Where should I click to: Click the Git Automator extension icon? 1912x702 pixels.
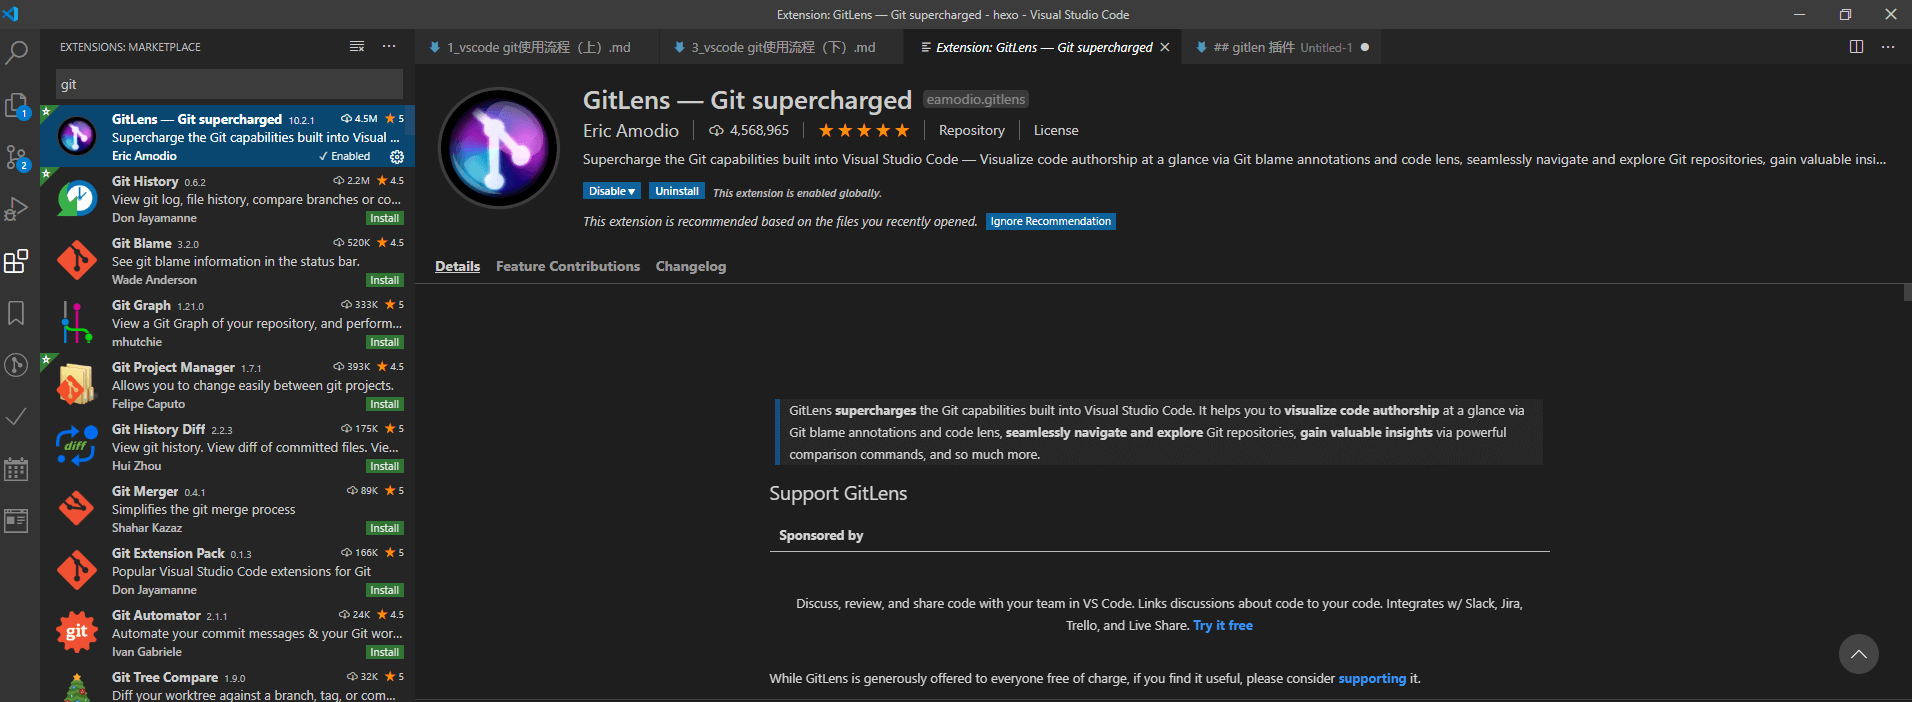(77, 633)
